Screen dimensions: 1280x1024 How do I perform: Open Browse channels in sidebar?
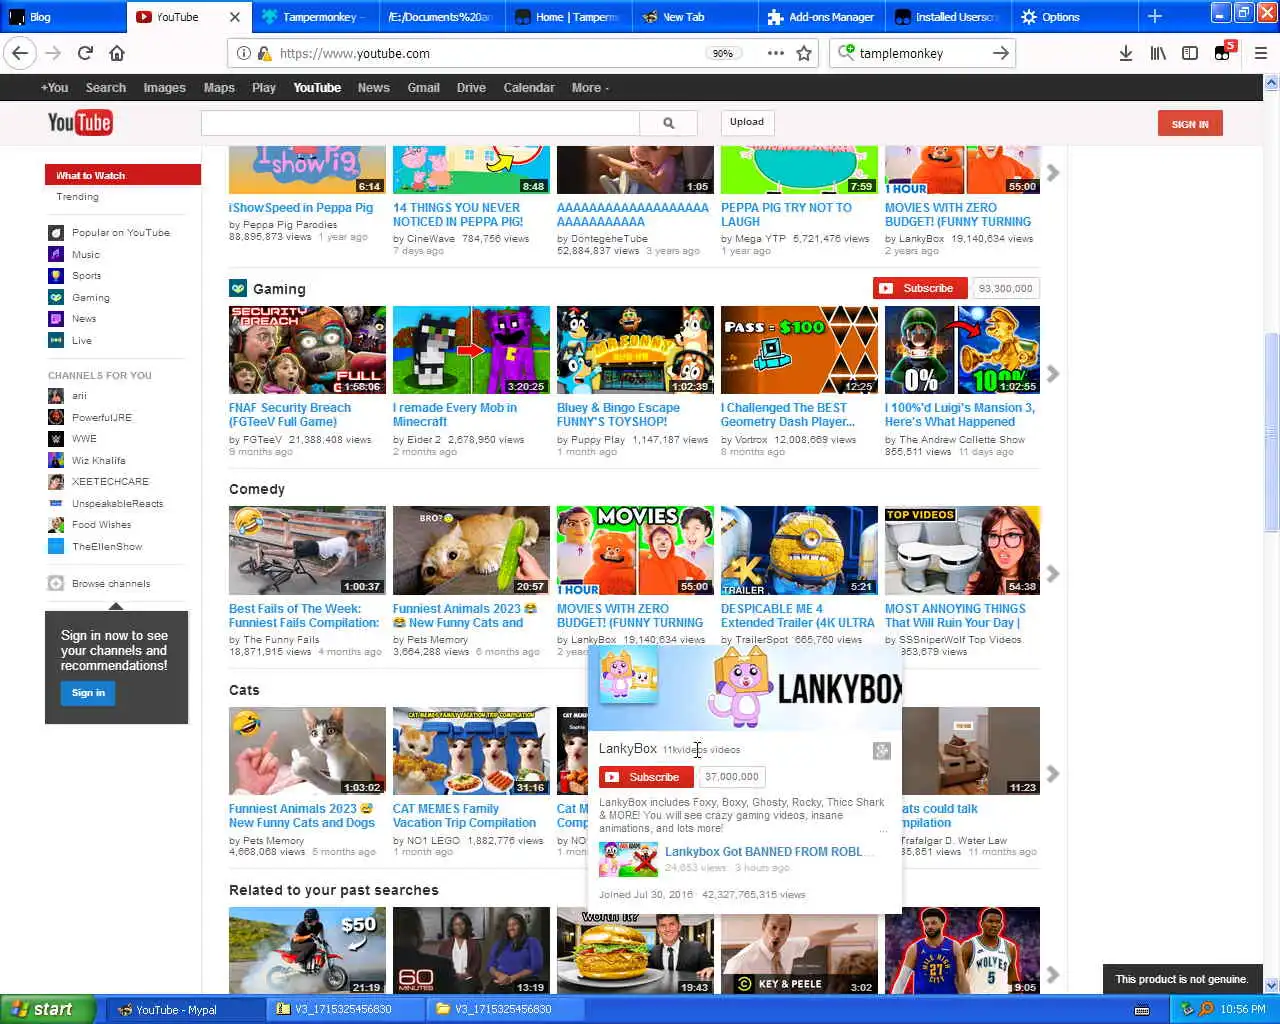pyautogui.click(x=100, y=583)
